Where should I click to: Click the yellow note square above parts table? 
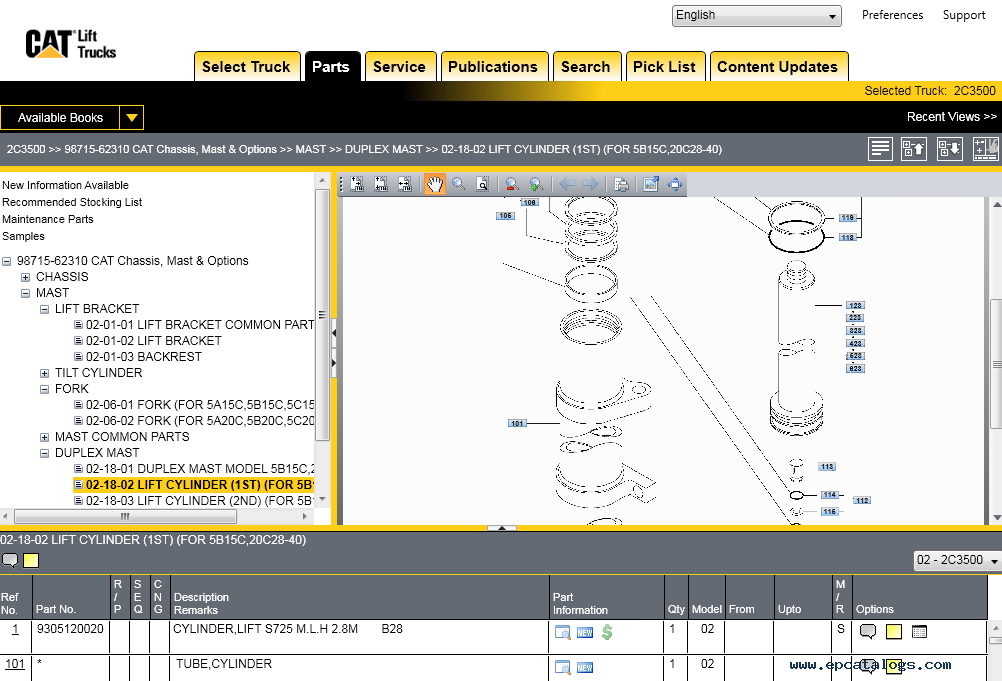pos(31,561)
